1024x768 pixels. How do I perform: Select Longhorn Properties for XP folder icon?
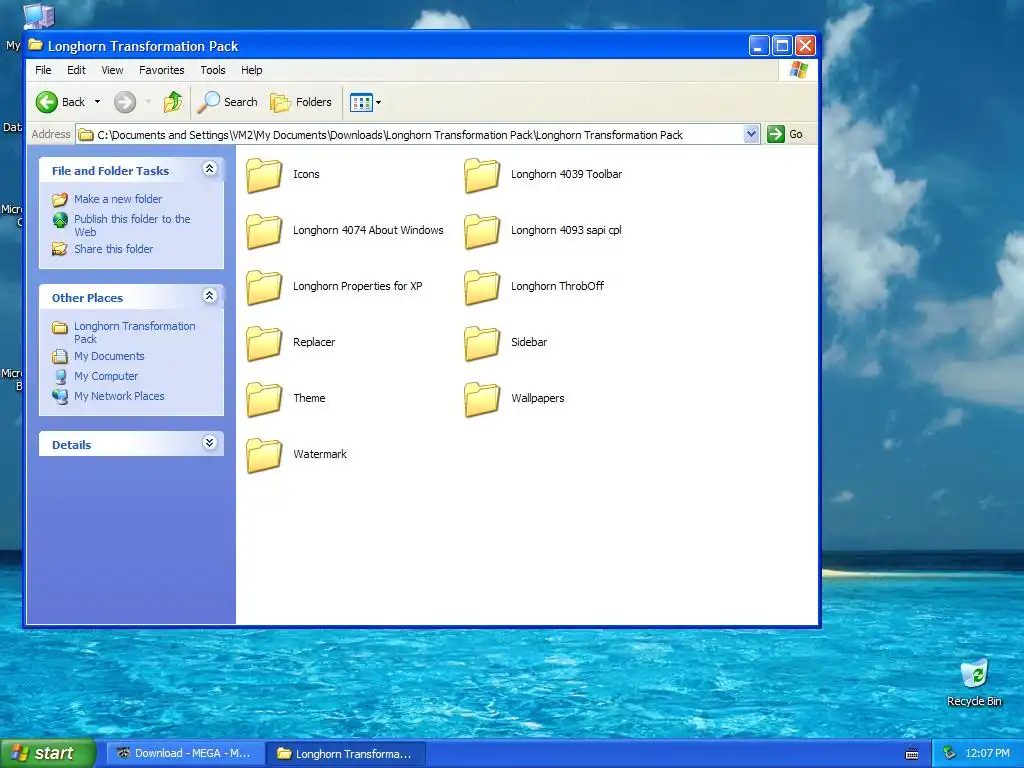(264, 287)
